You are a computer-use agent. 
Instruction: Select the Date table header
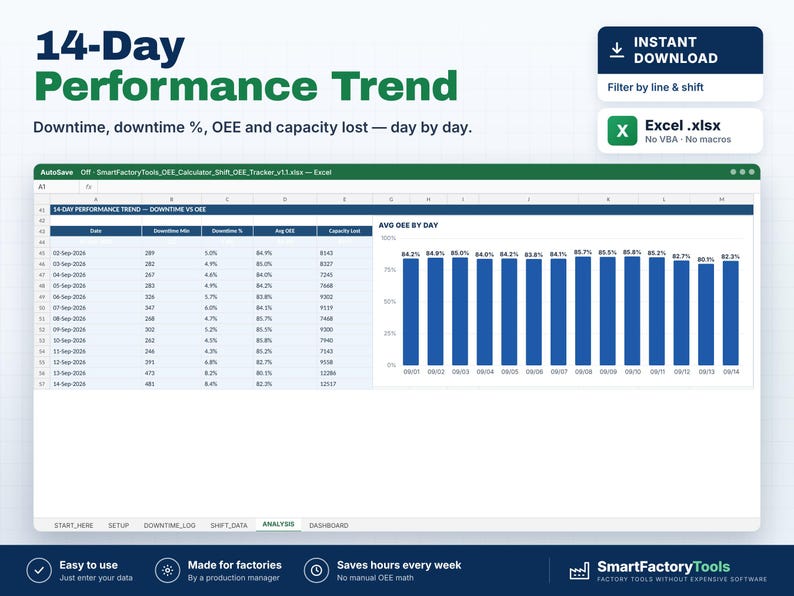click(x=96, y=231)
